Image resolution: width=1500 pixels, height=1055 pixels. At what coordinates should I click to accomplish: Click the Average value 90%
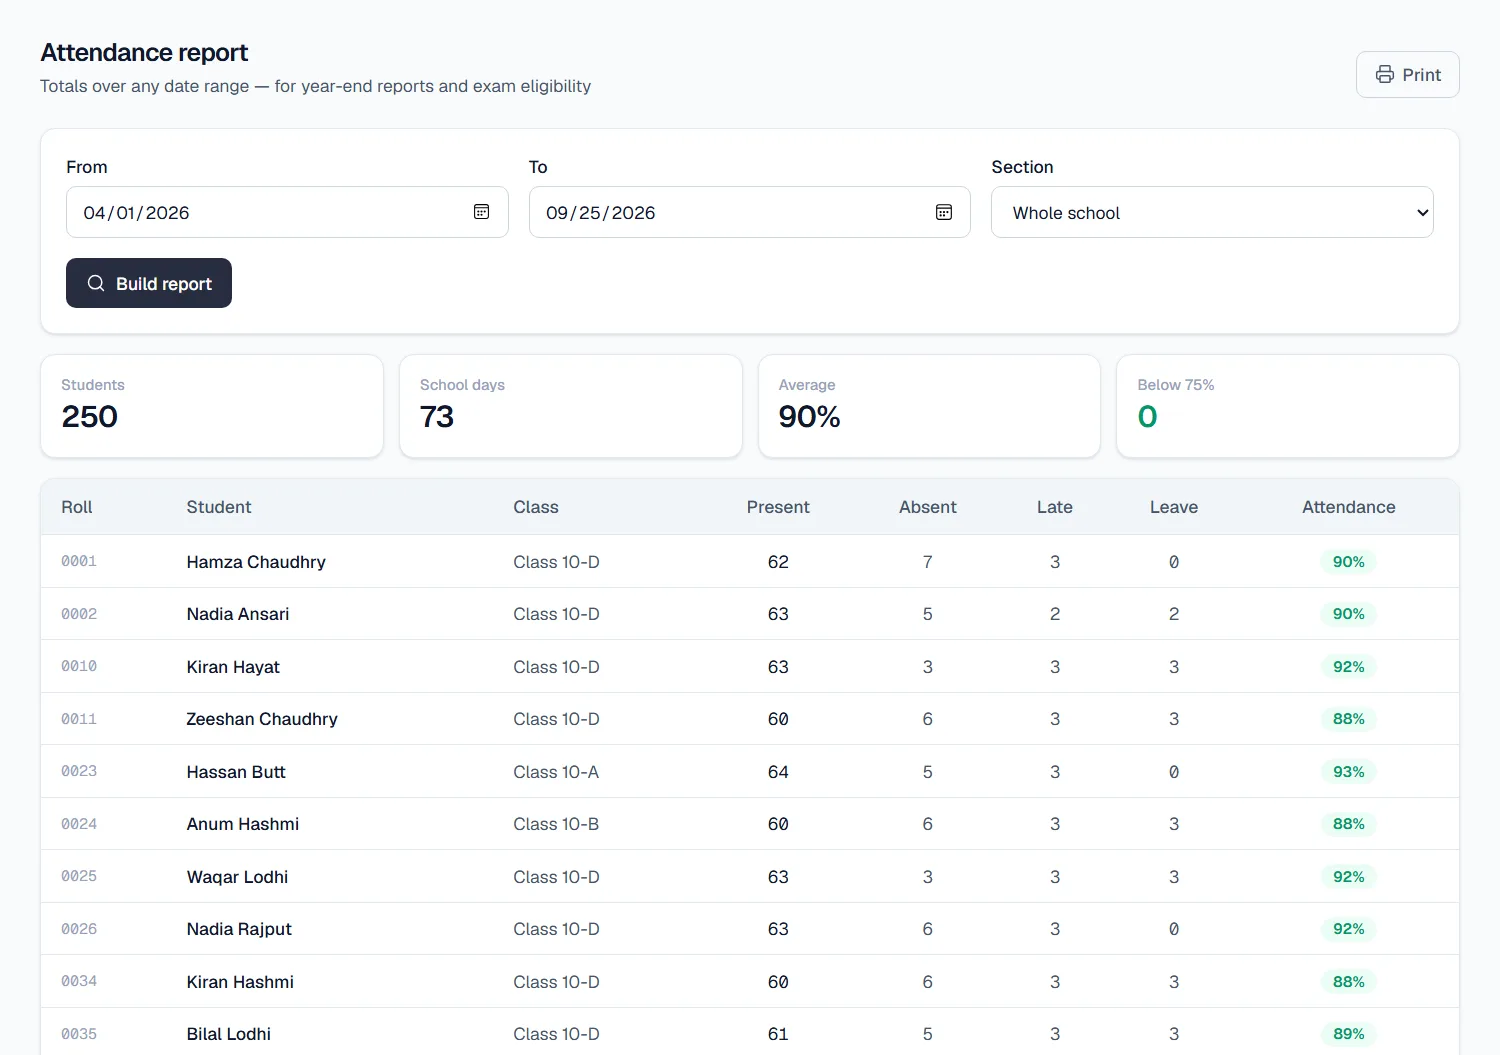click(809, 416)
